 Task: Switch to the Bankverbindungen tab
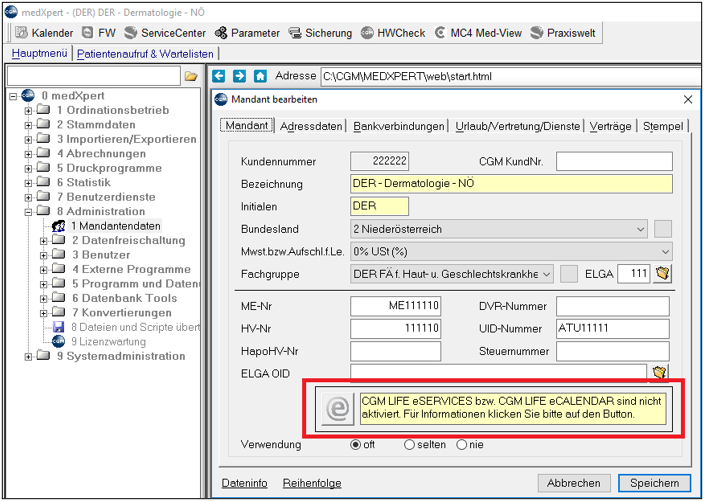click(x=399, y=127)
